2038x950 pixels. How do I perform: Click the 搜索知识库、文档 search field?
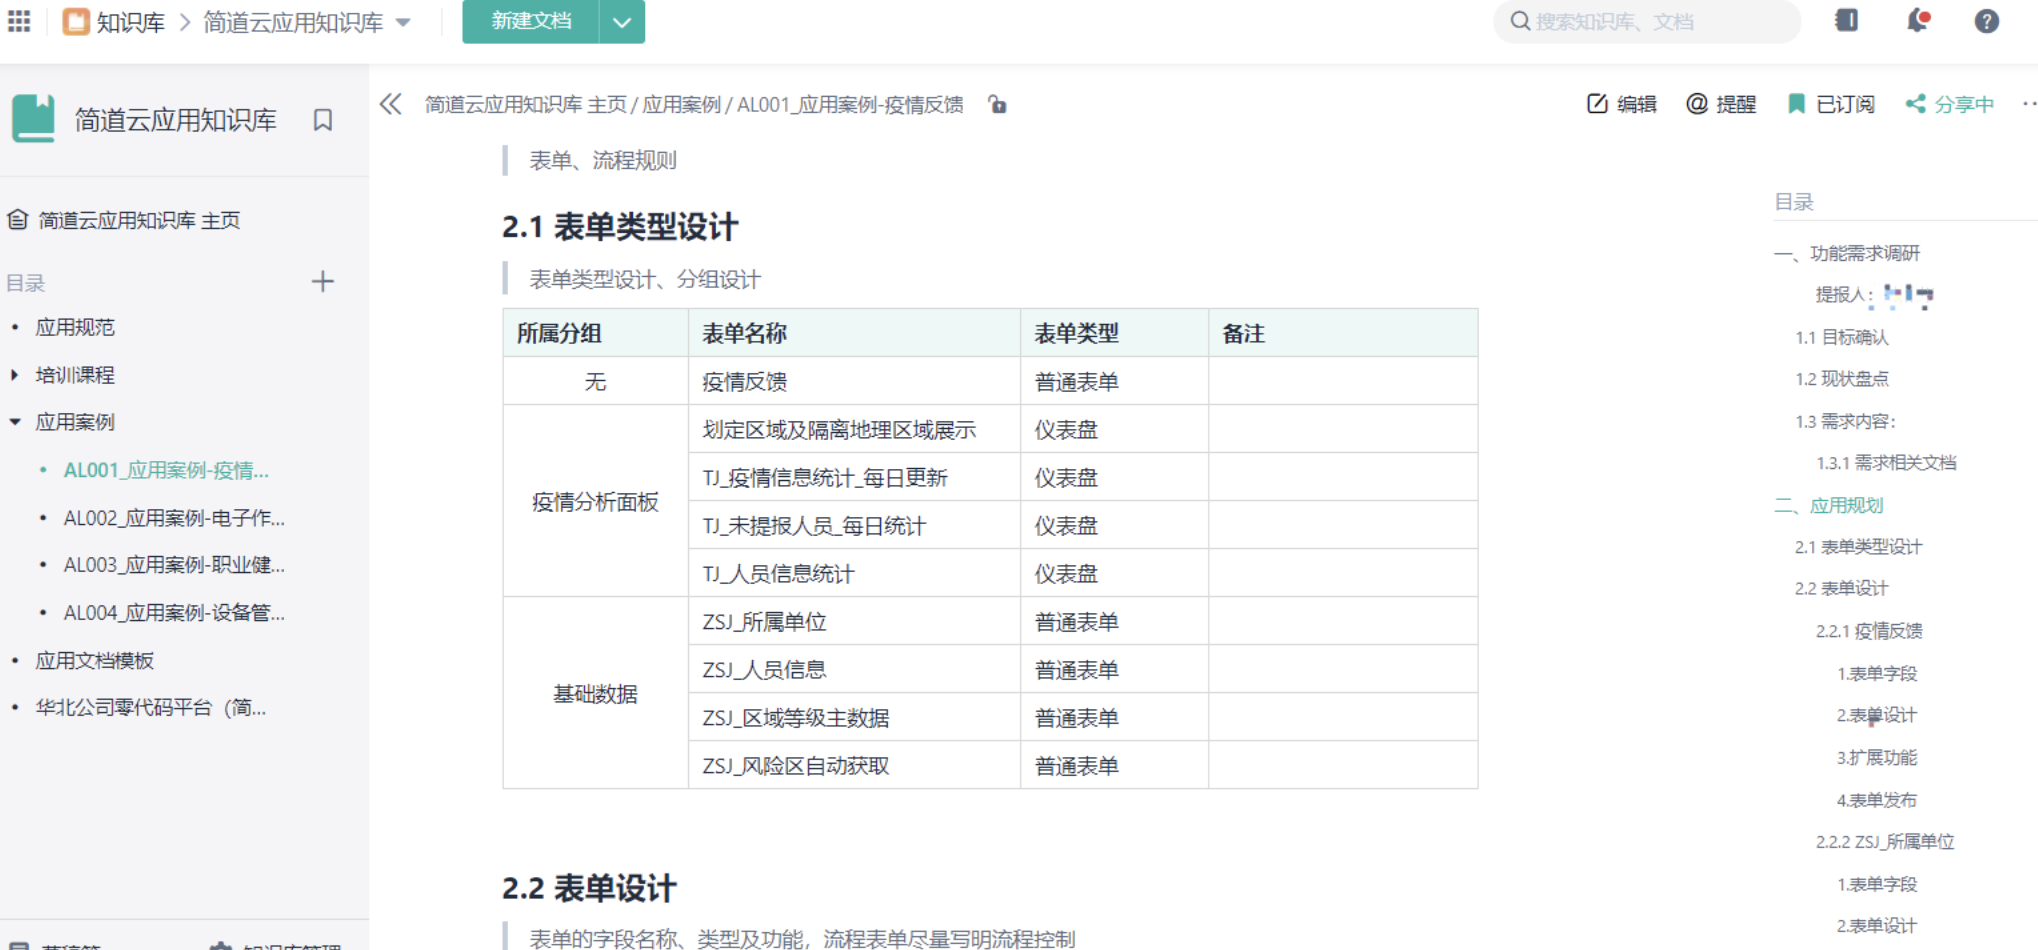pos(1650,22)
